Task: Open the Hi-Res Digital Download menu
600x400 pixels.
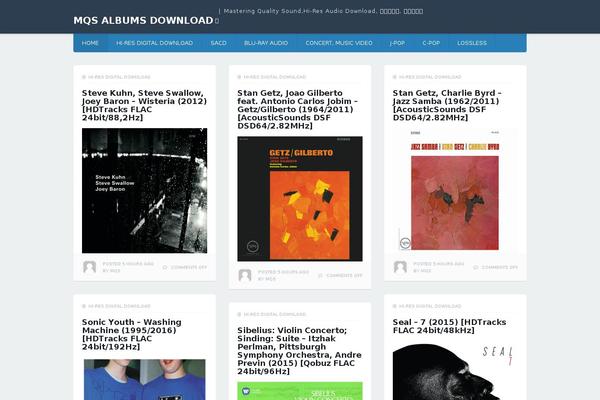Action: point(155,43)
